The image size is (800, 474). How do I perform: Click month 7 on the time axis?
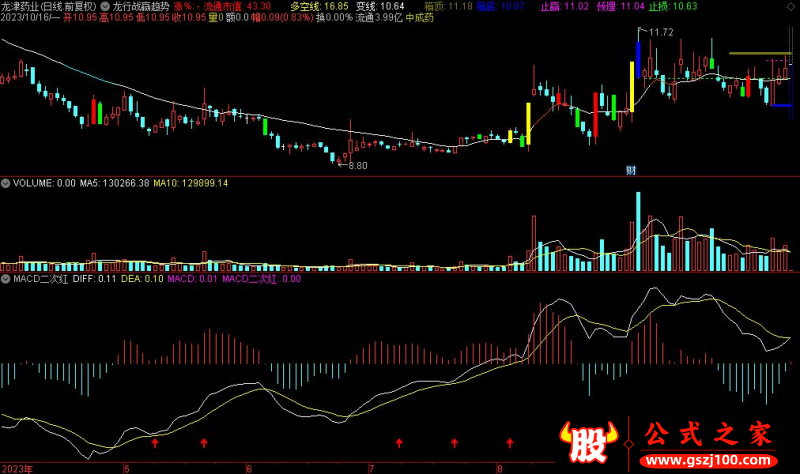(x=371, y=469)
